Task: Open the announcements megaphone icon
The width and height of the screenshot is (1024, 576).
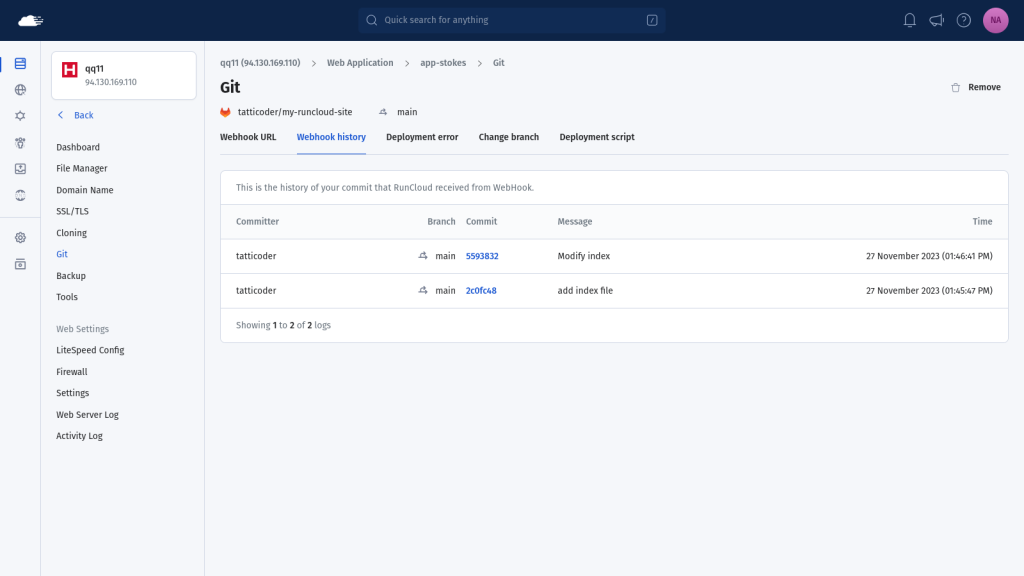Action: click(936, 20)
